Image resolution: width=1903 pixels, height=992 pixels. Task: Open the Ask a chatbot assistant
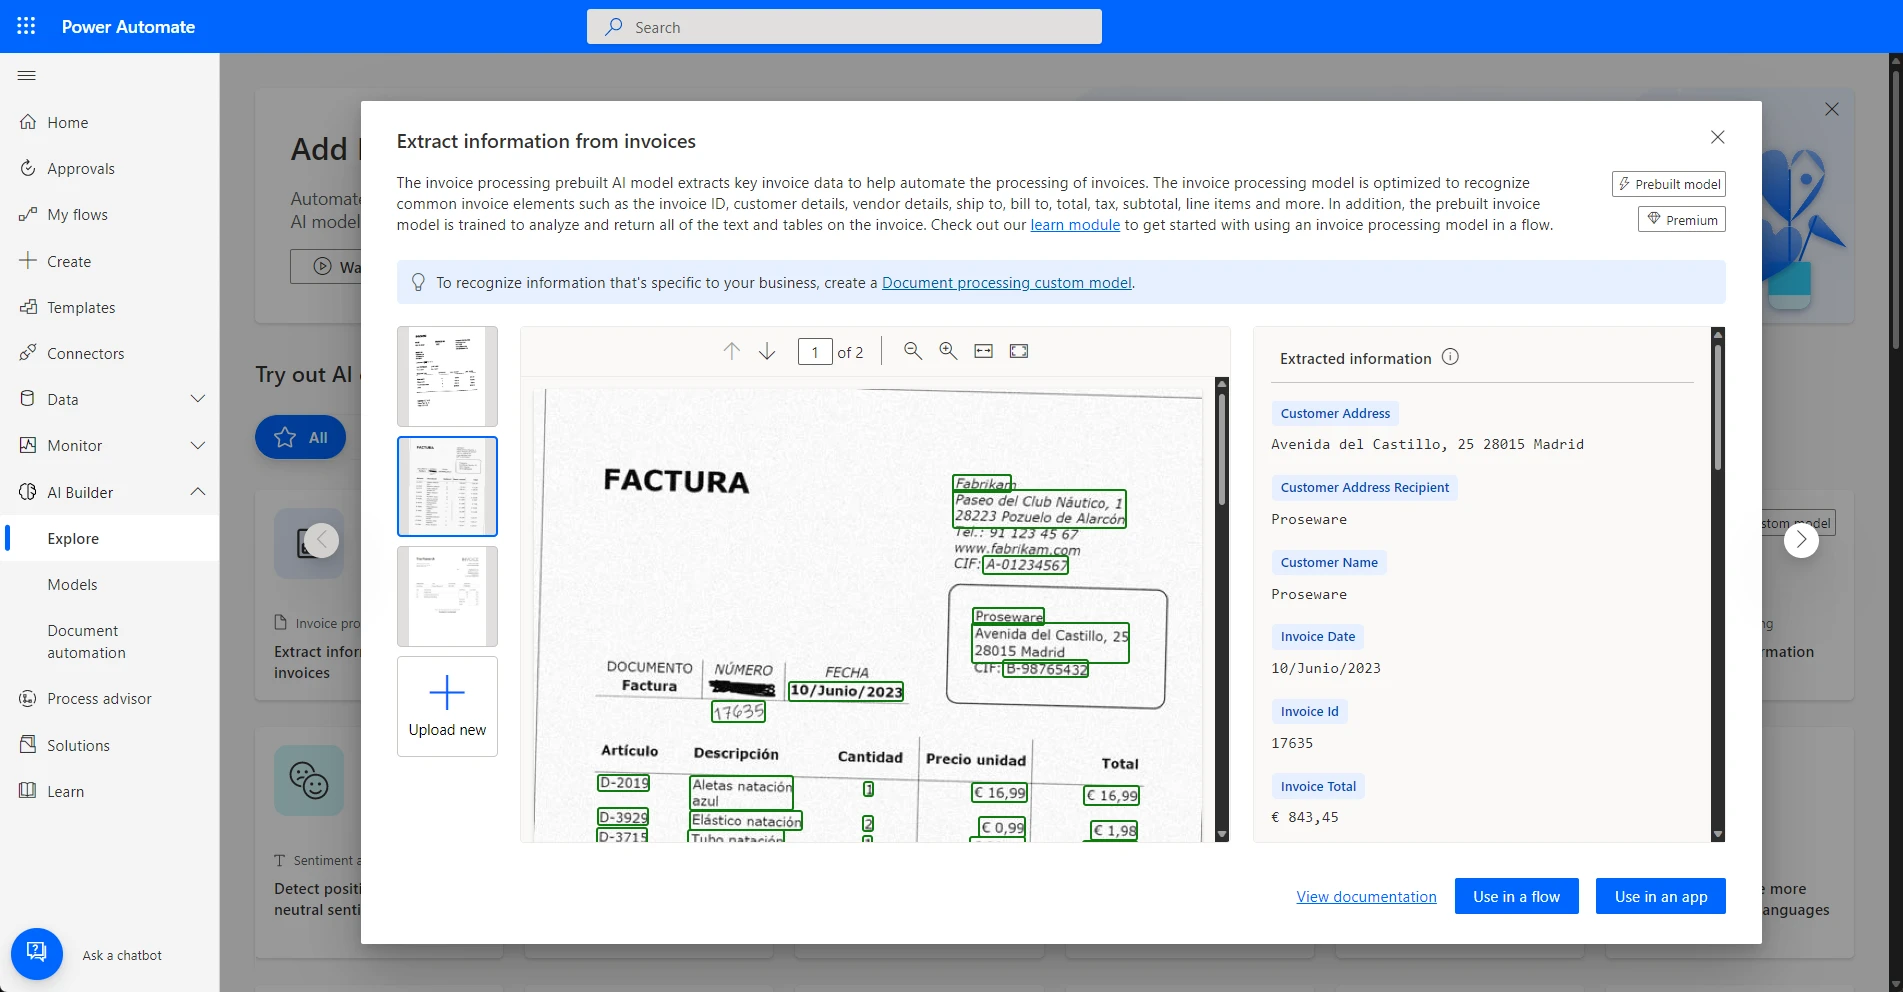(36, 953)
